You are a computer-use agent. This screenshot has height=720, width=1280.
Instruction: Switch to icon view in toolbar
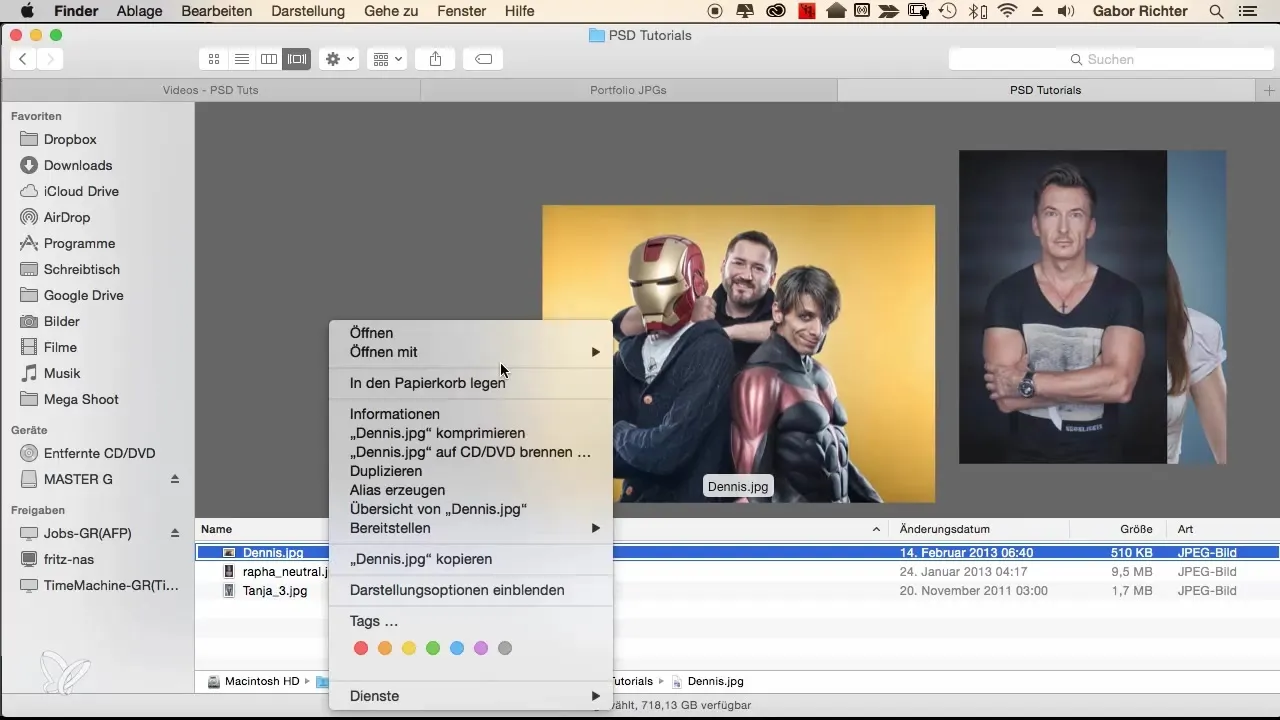(213, 59)
